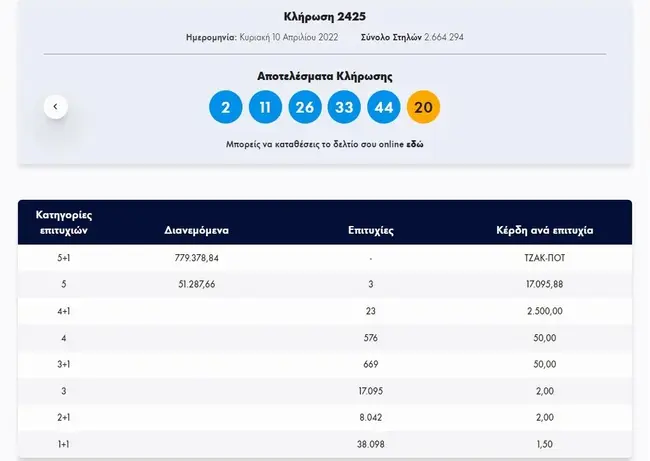The image size is (650, 461).
Task: Select distributed amount '51.287,66'
Action: click(196, 284)
